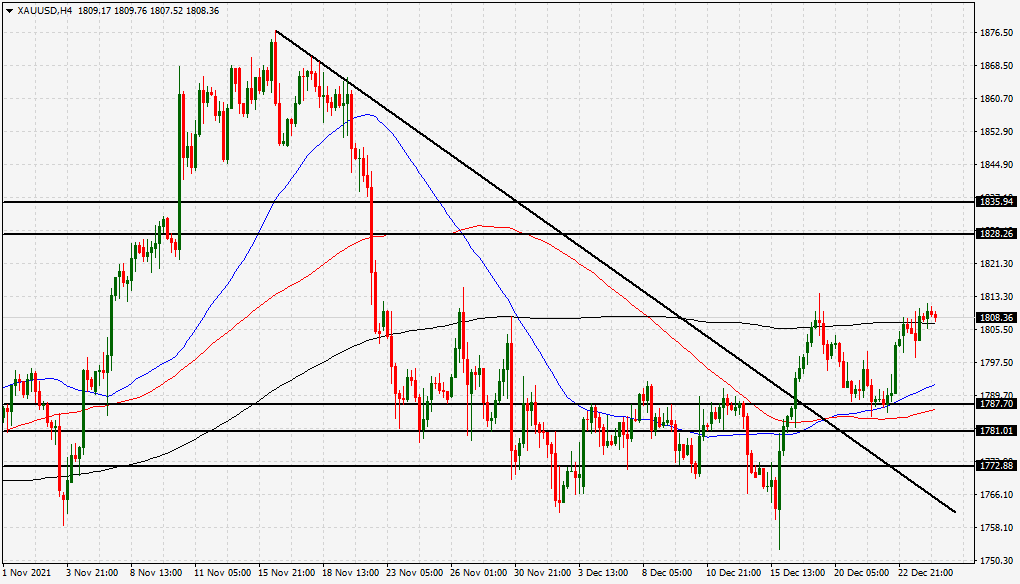This screenshot has height=584, width=1020.
Task: Click the 1844.90 price axis label
Action: [x=997, y=165]
